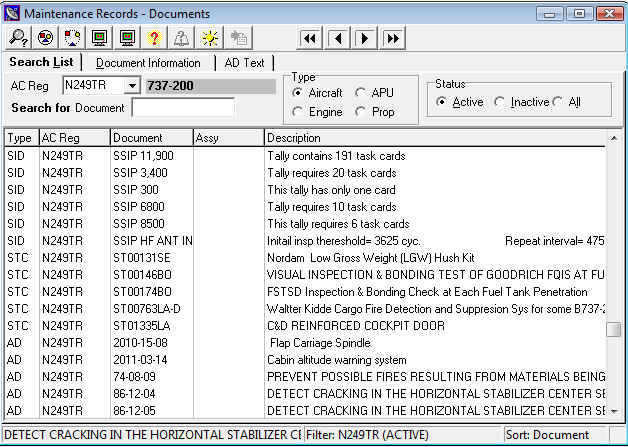Screen dimensions: 628x447
Task: Click the grayed copy-paste toolbar icon
Action: [239, 38]
